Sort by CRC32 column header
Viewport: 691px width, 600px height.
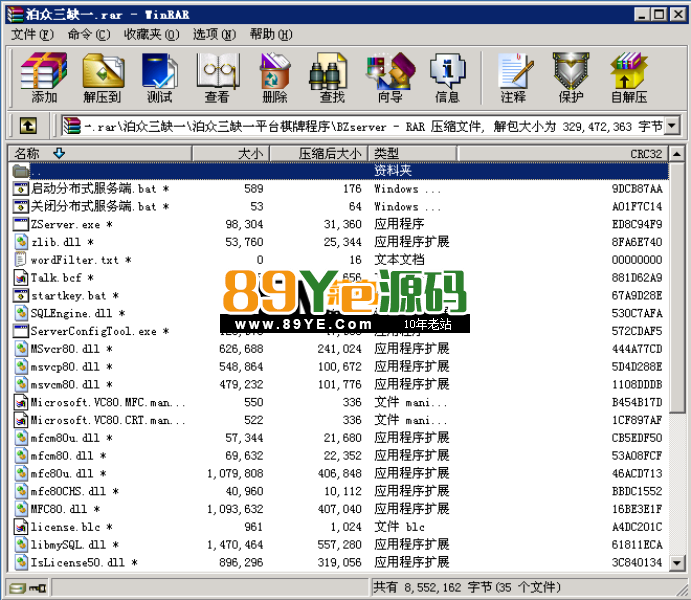pos(563,153)
